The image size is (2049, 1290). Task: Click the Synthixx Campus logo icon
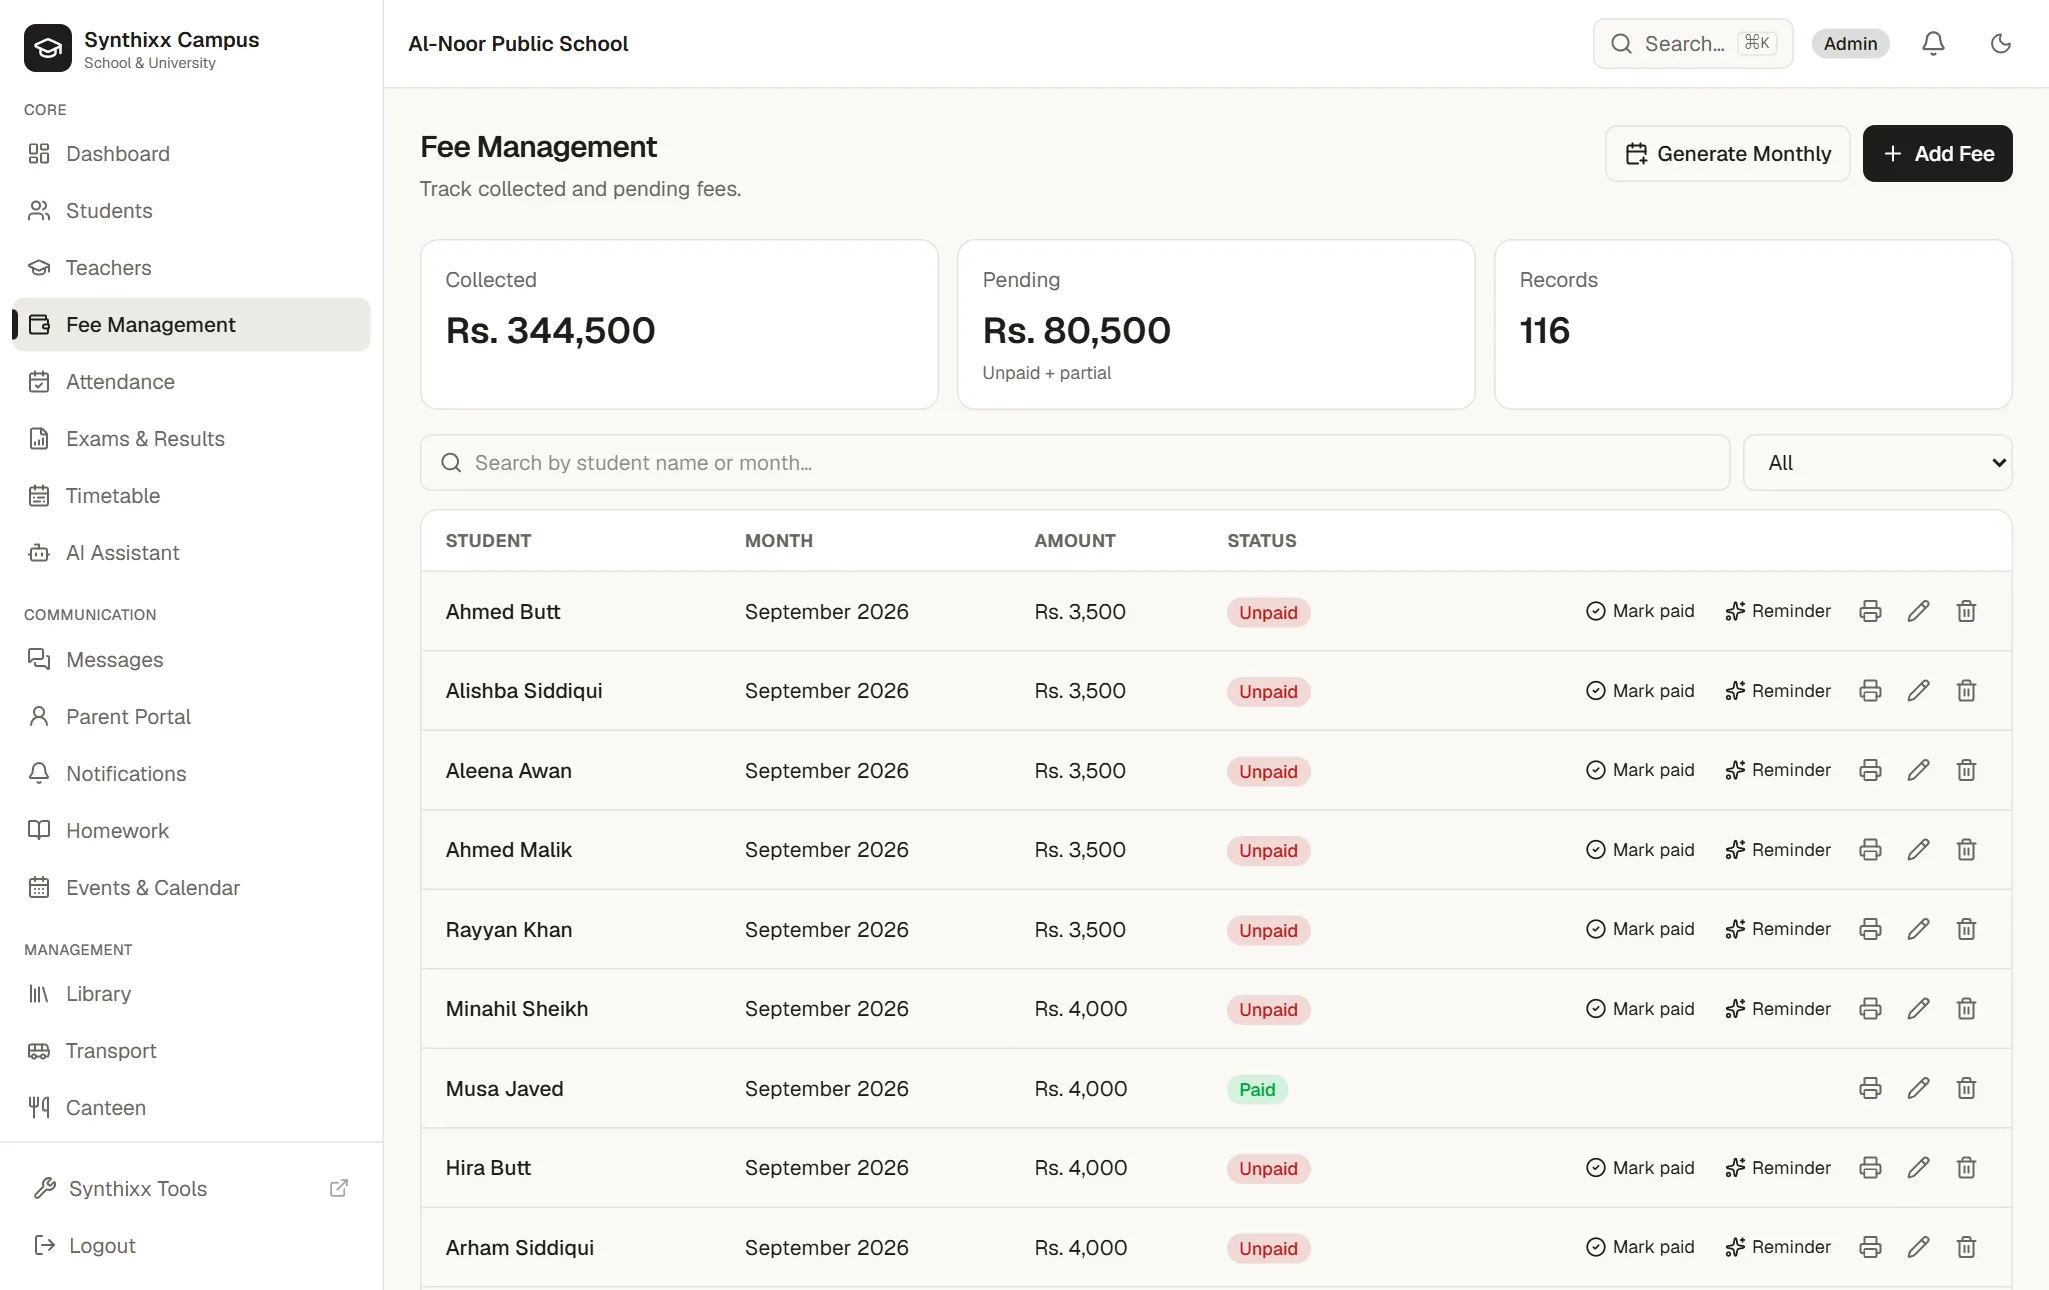48,48
